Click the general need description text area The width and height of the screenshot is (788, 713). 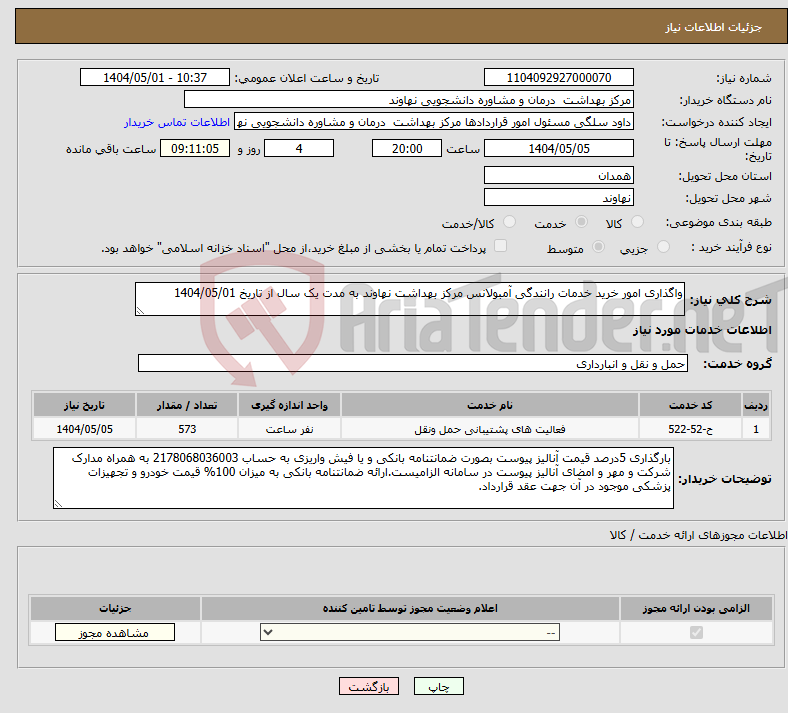tap(410, 299)
